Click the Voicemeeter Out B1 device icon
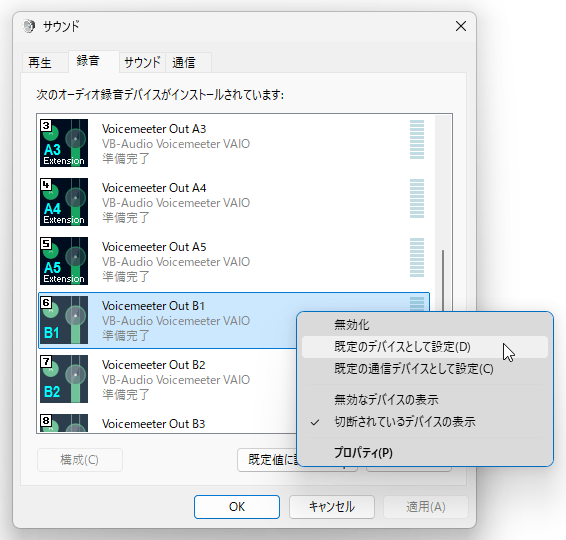The width and height of the screenshot is (566, 540). (x=64, y=320)
